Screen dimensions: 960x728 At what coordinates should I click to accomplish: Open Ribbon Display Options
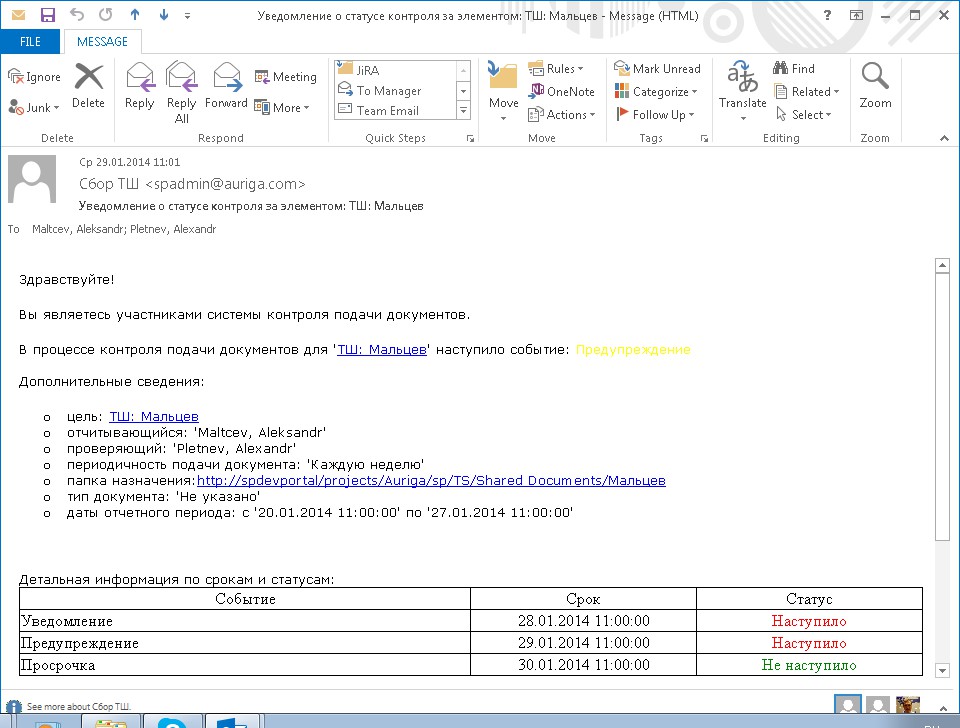coord(856,15)
